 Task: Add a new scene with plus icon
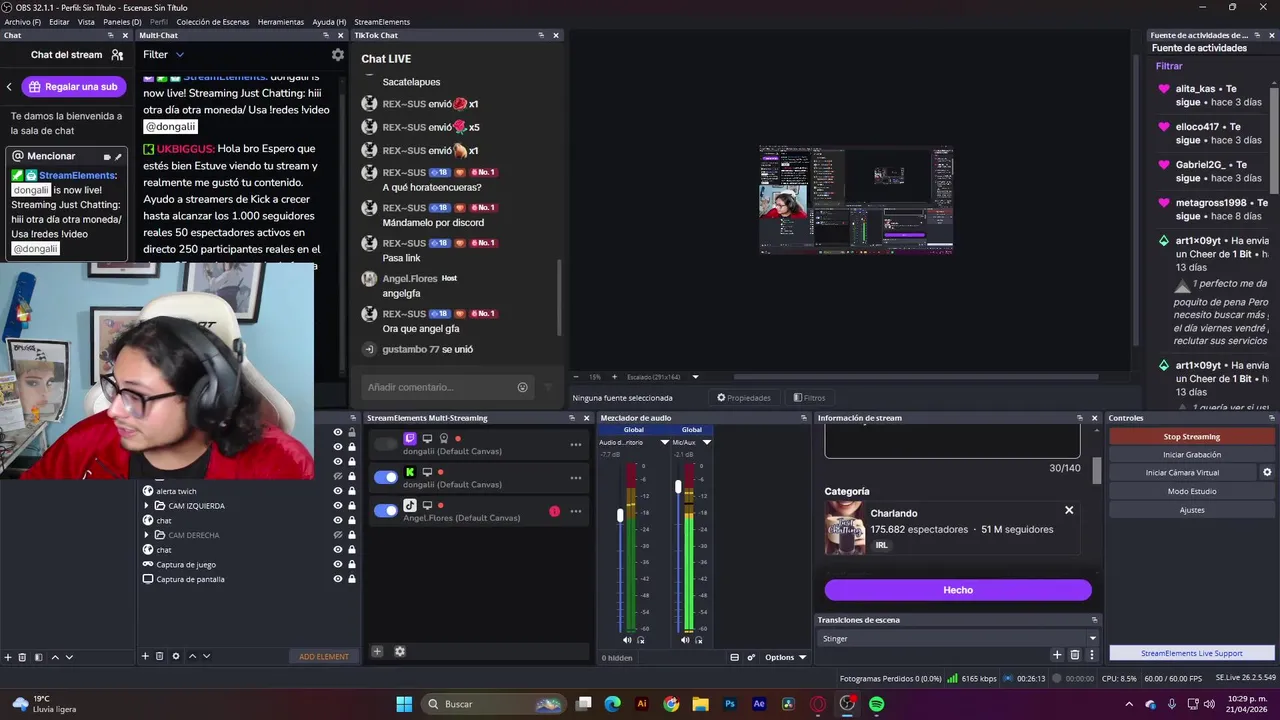(8, 657)
